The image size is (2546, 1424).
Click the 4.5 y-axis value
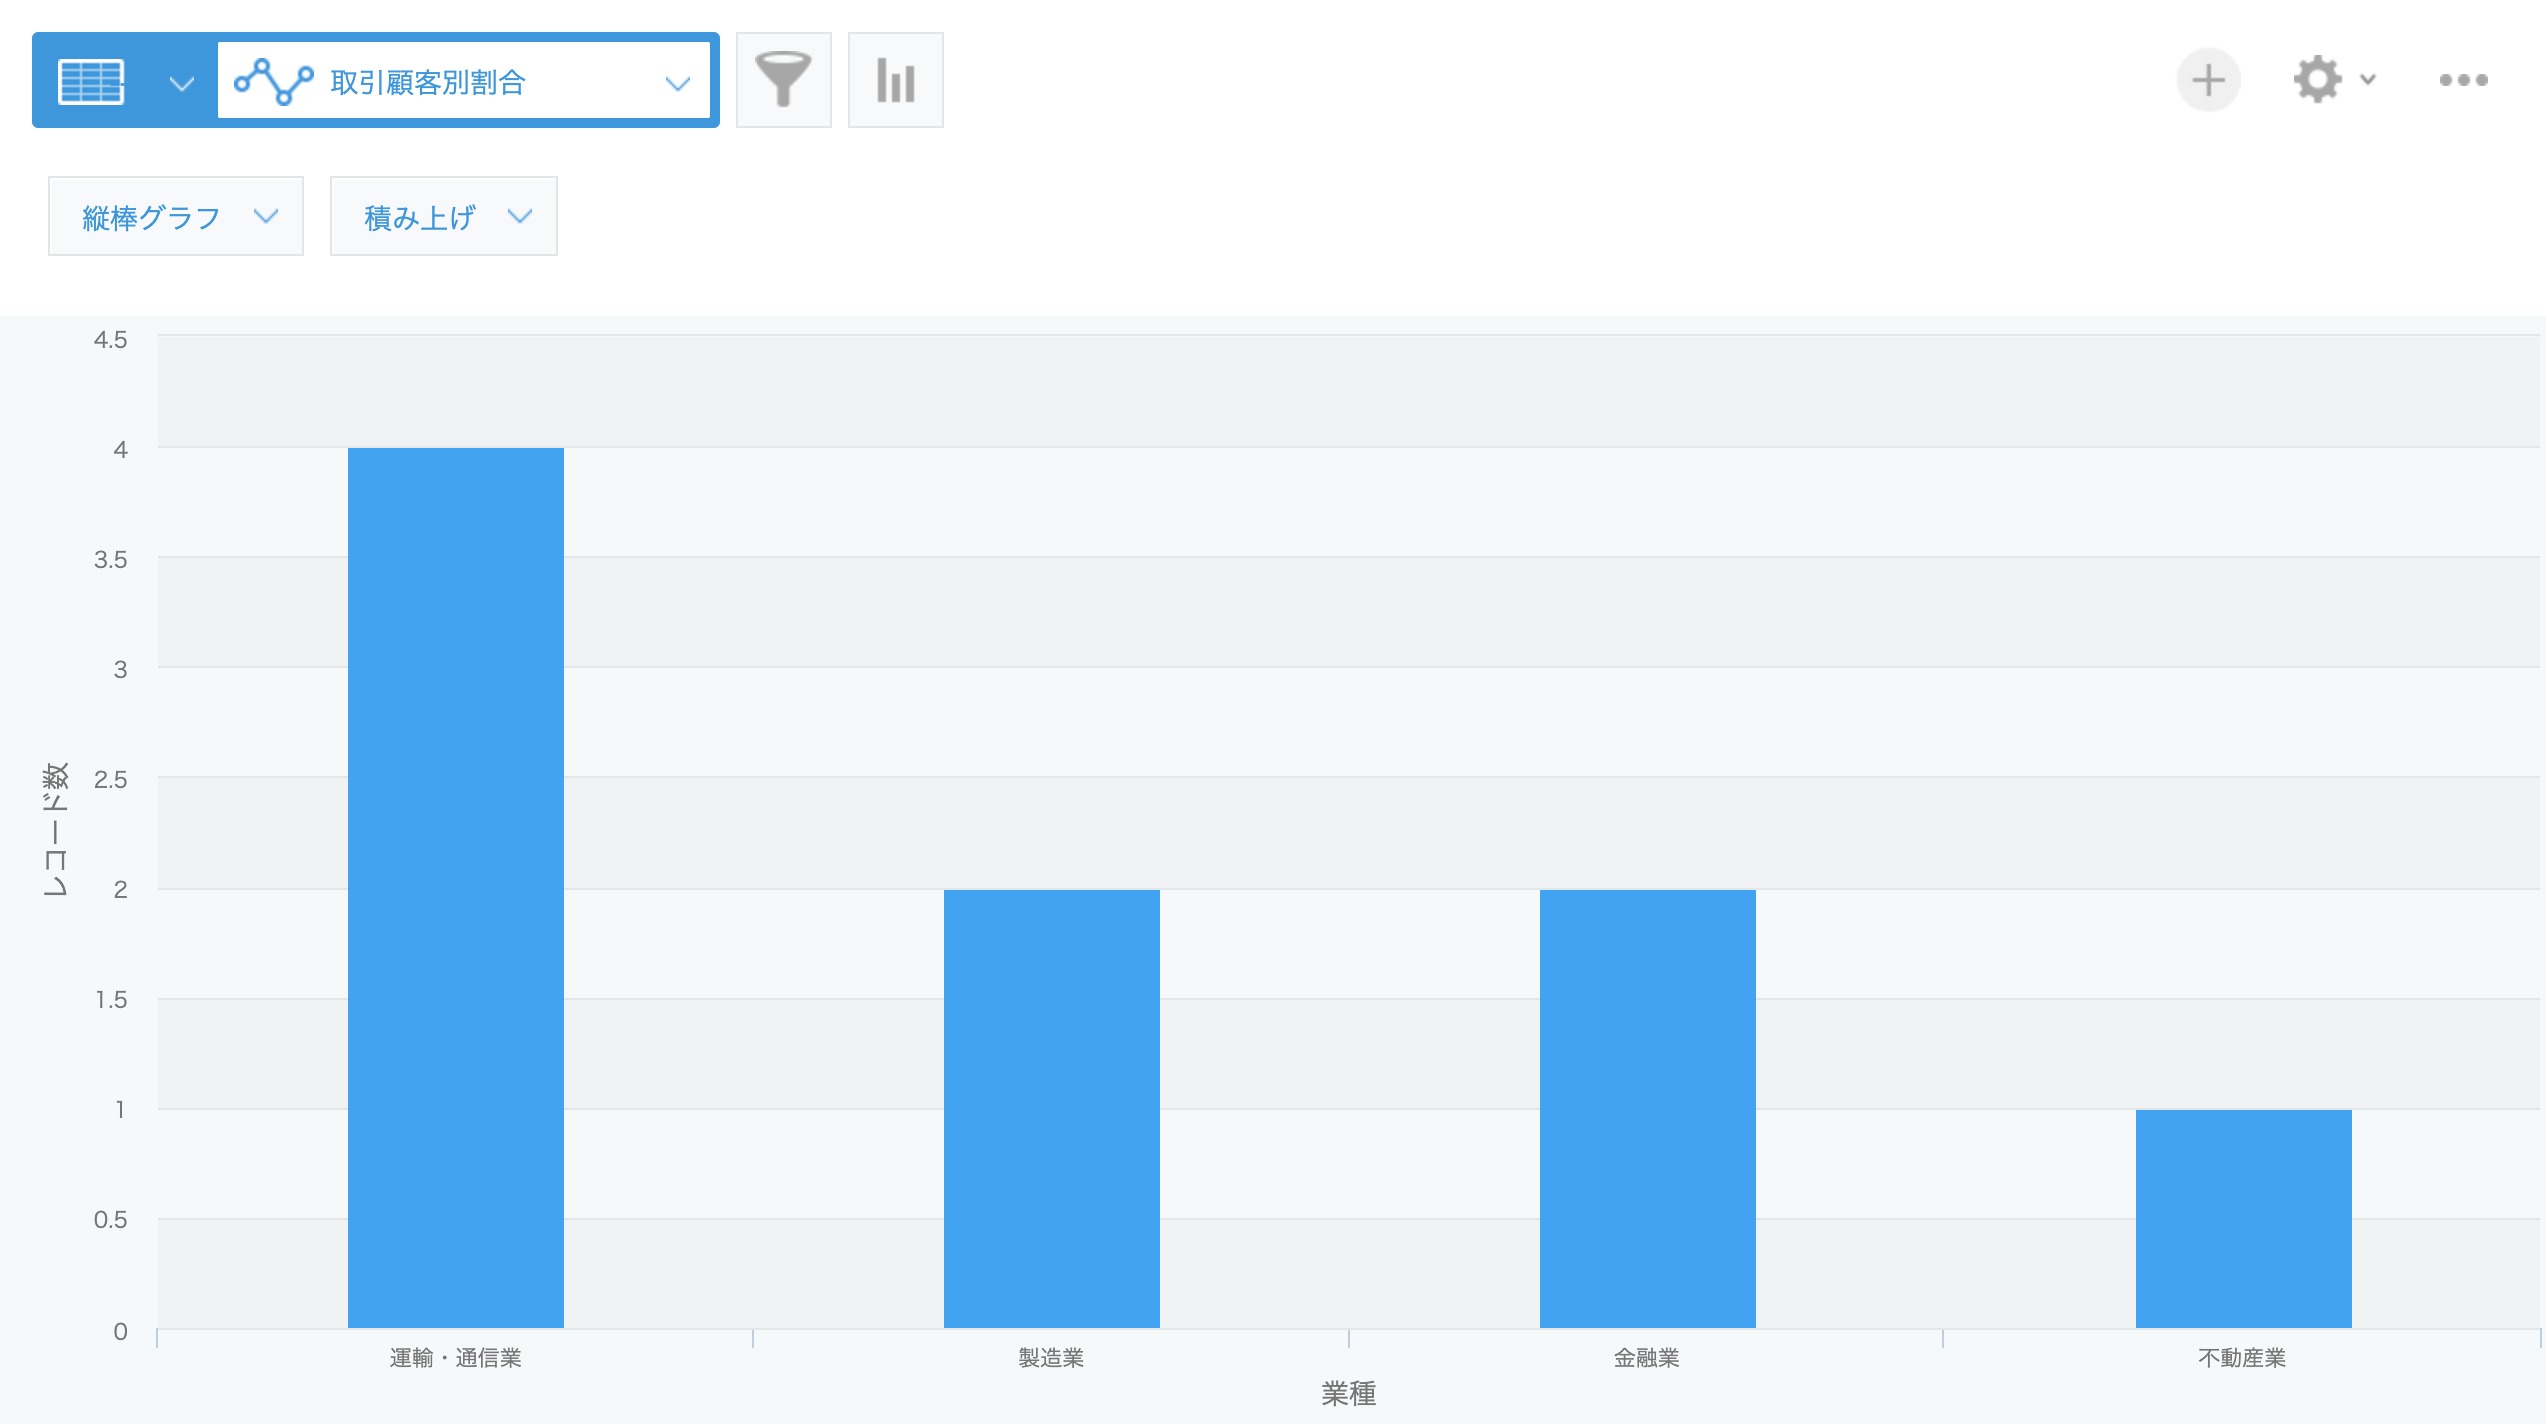click(111, 340)
